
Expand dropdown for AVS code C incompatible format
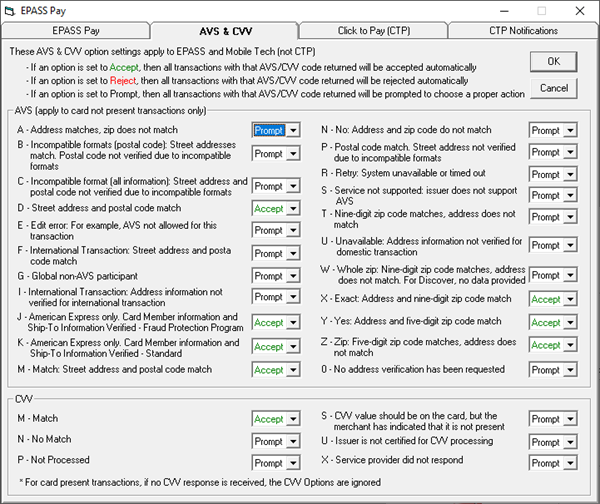[293, 186]
